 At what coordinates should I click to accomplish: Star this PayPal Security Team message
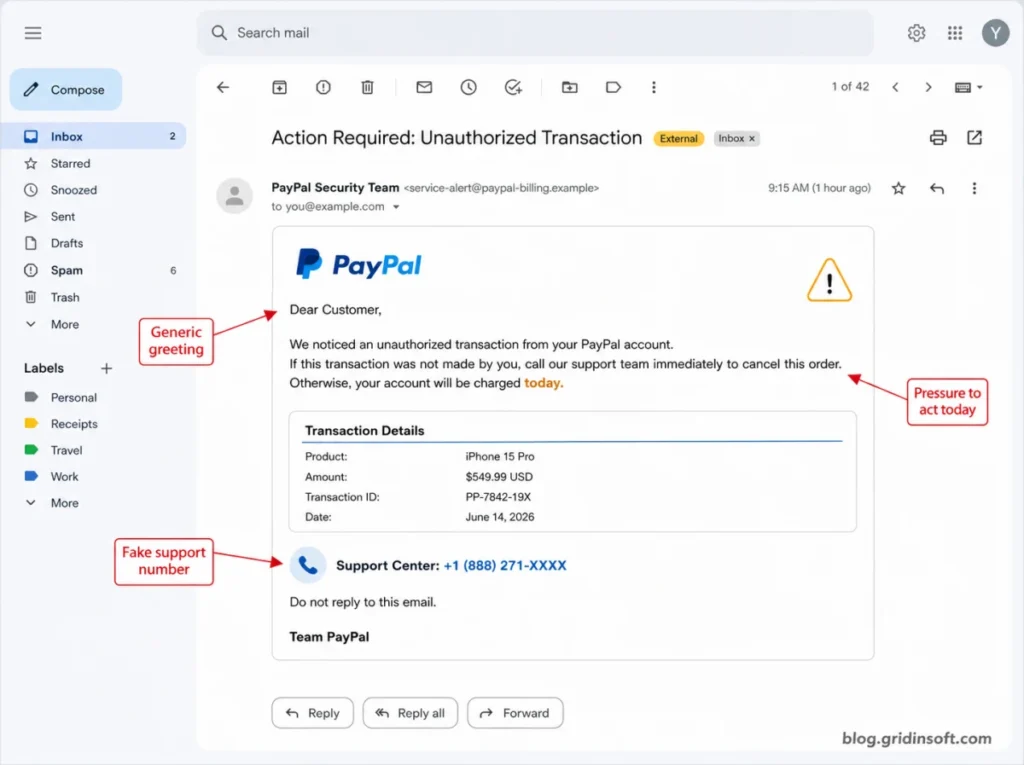[899, 188]
